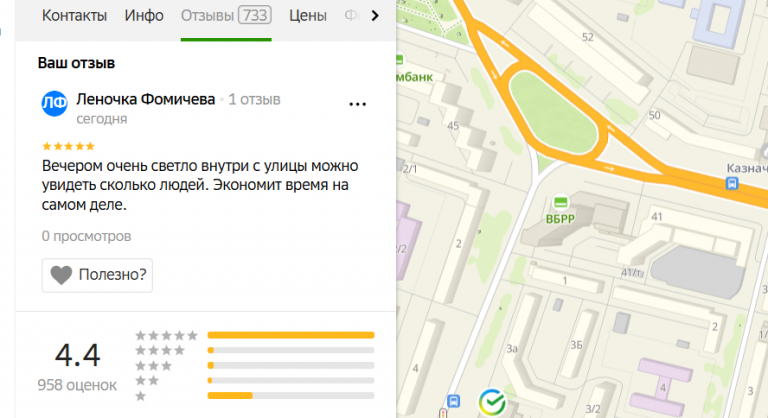Click the green oval park in roundabout

click(553, 113)
